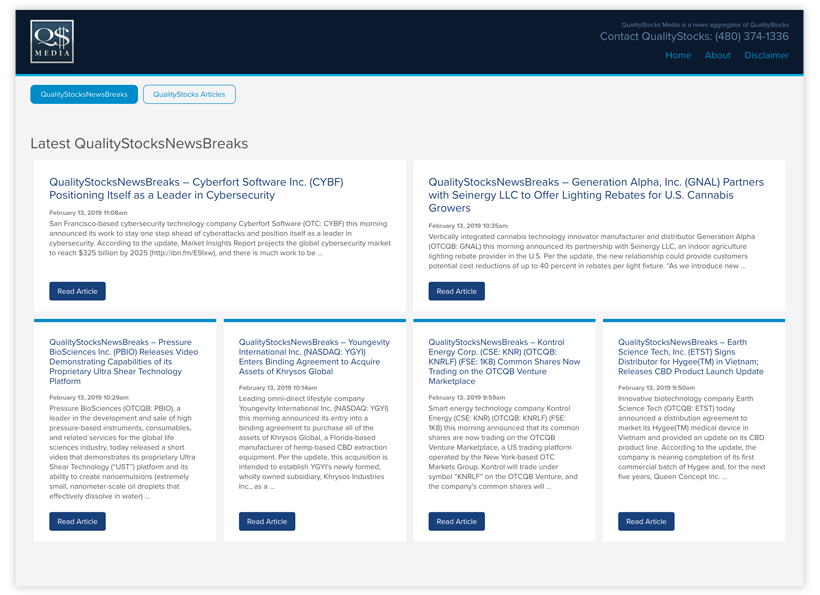Click Read Article for Youngevity International
Screen dimensions: 820x595
pyautogui.click(x=267, y=521)
